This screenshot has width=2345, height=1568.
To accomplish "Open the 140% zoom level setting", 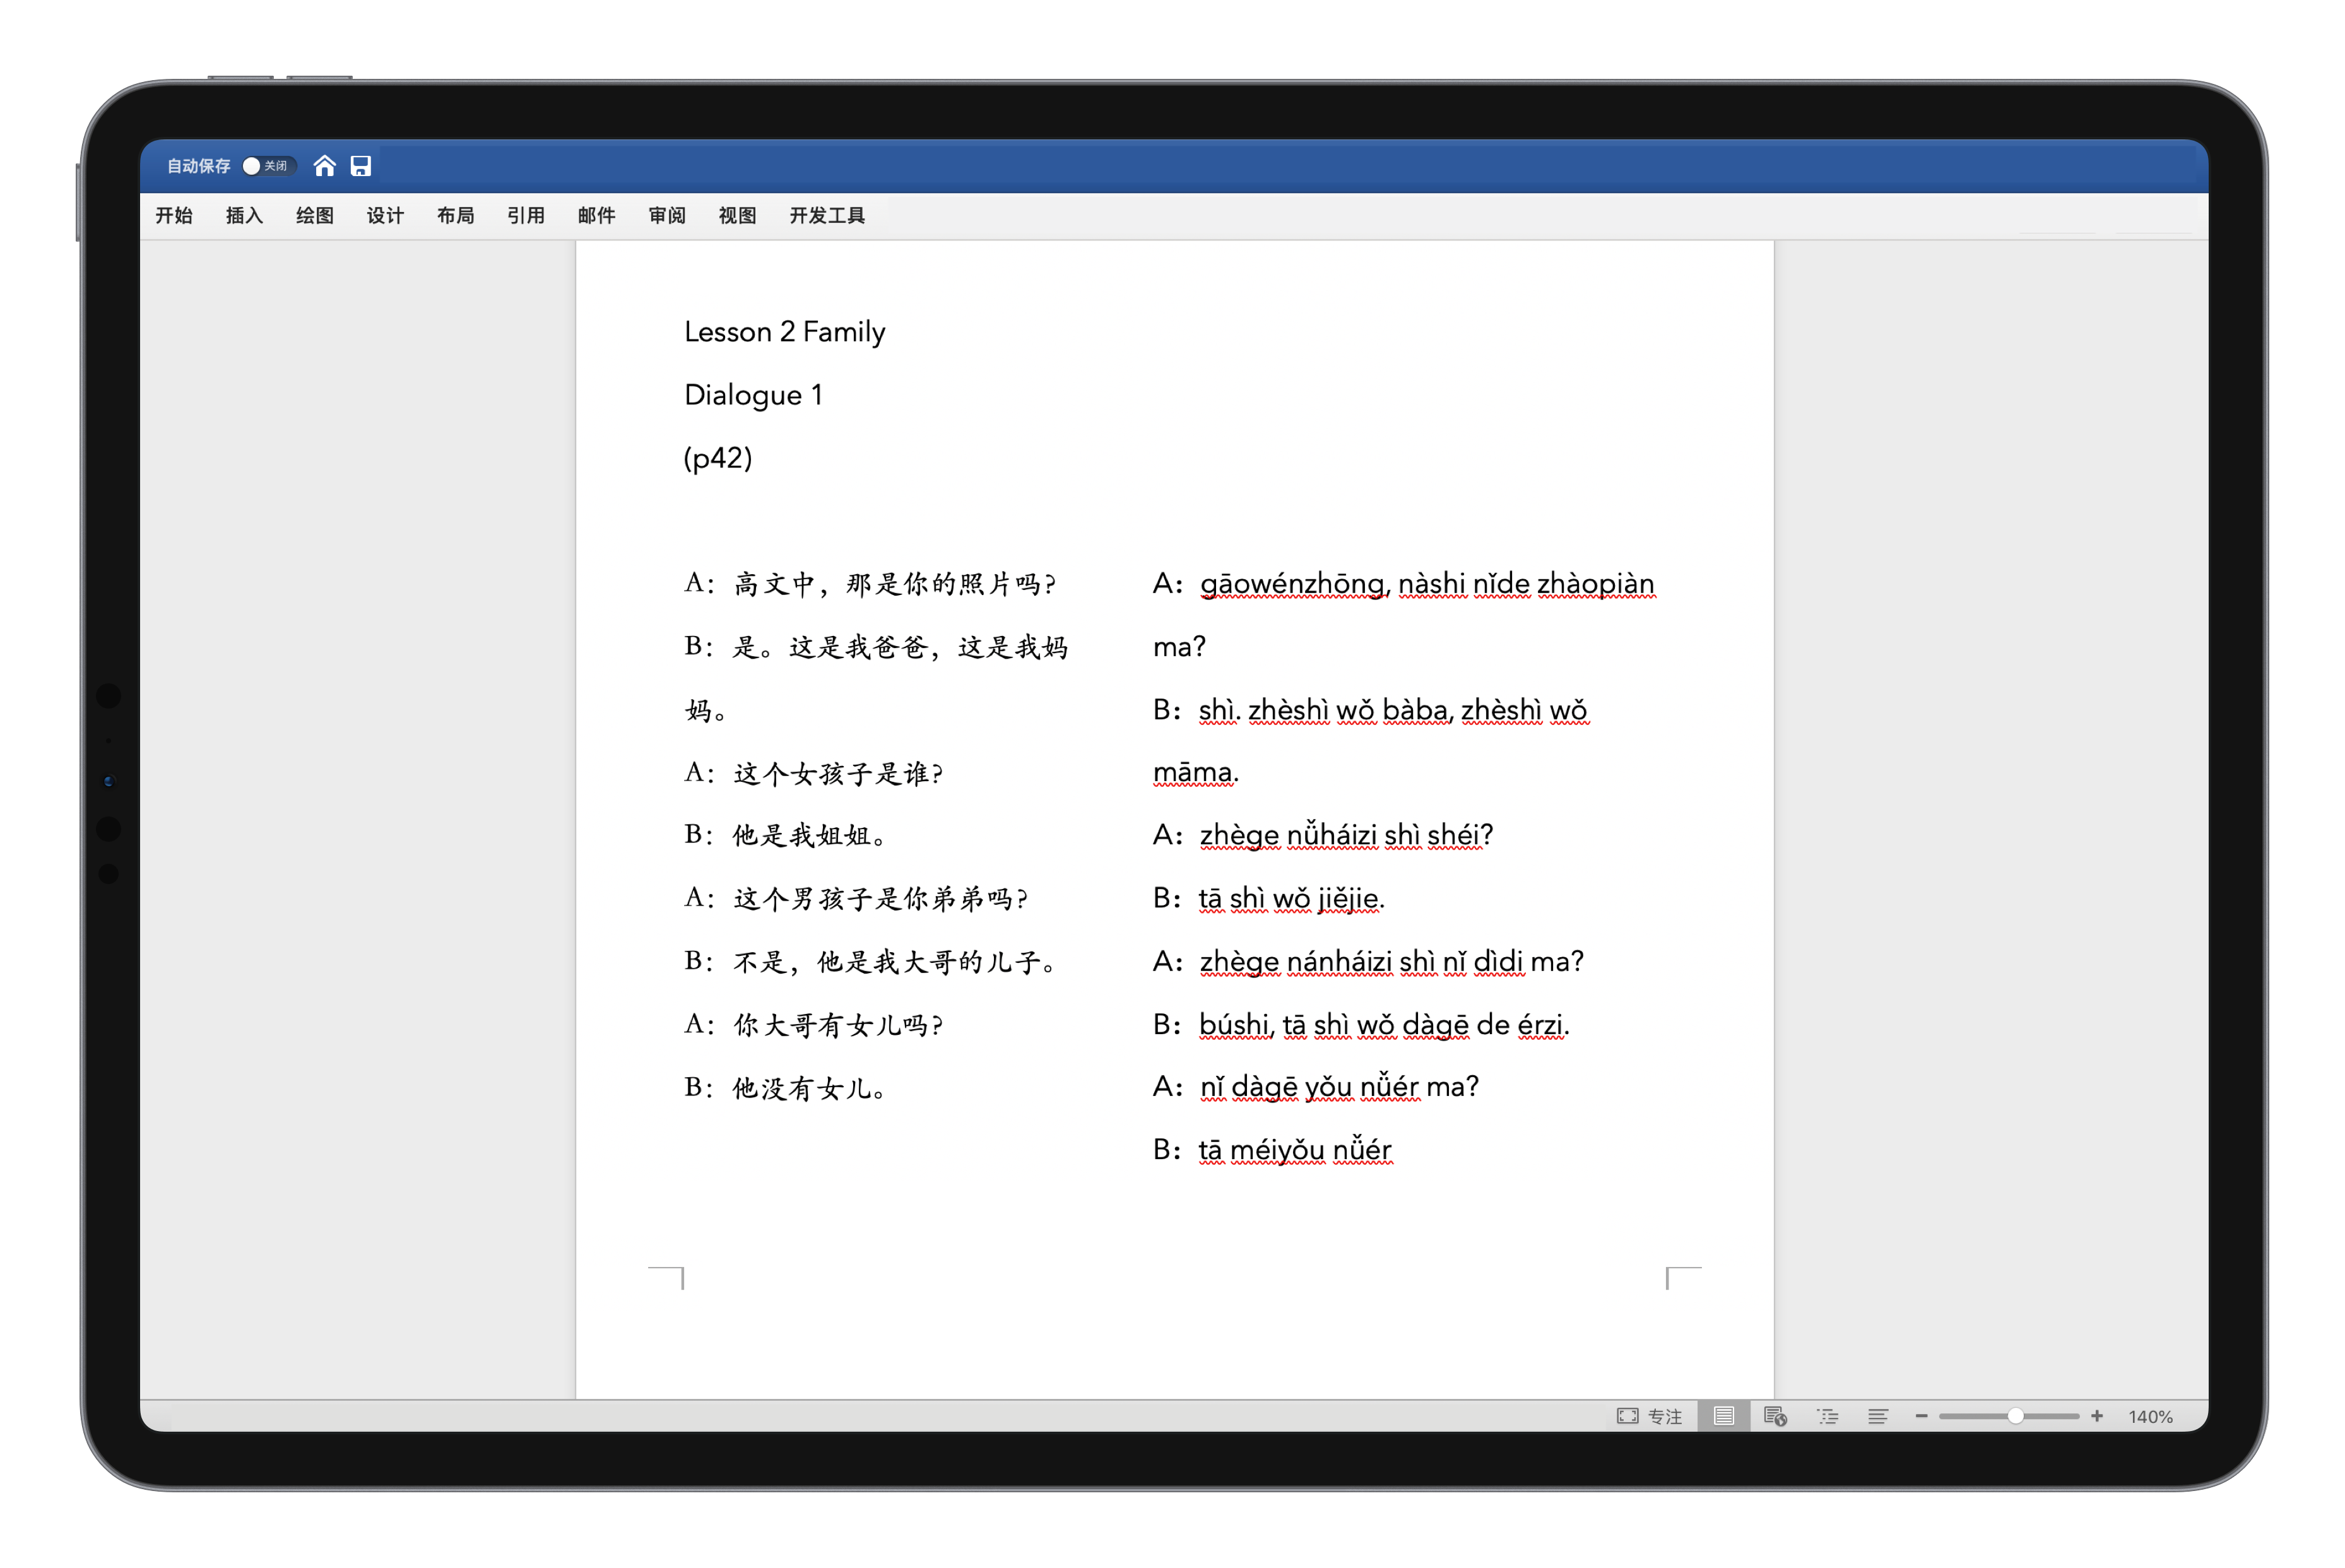I will pyautogui.click(x=2150, y=1416).
